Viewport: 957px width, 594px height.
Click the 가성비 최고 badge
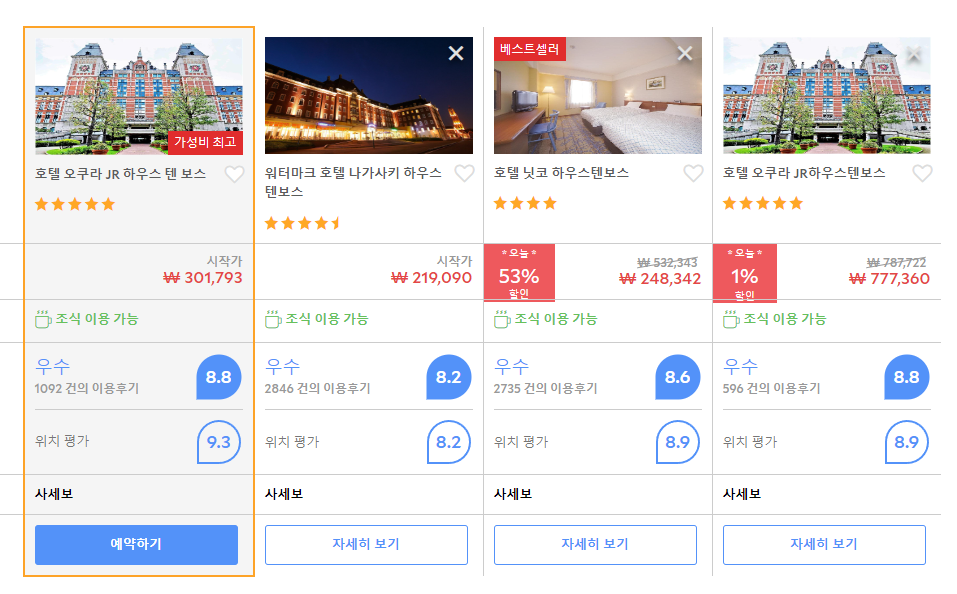point(206,143)
